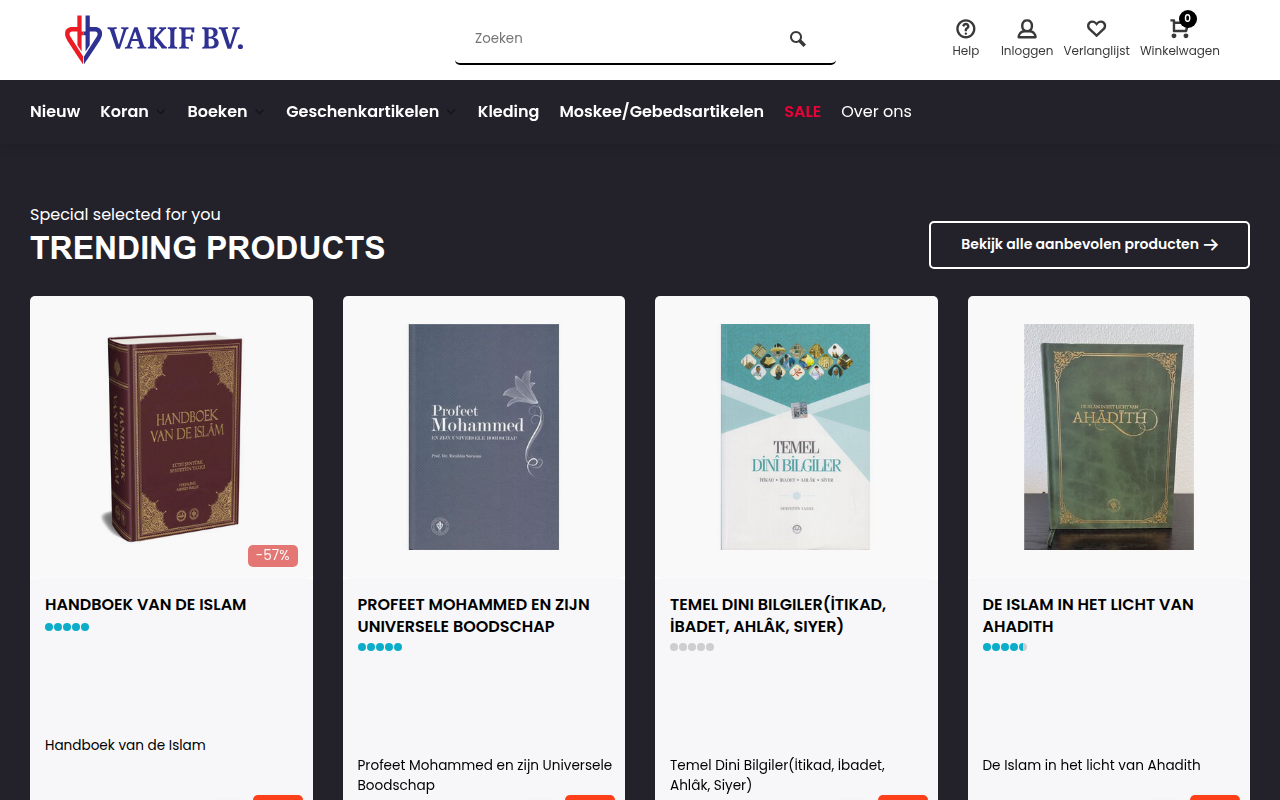The height and width of the screenshot is (800, 1280).
Task: Click Bekijk alle aanbevolen producten button
Action: point(1089,245)
